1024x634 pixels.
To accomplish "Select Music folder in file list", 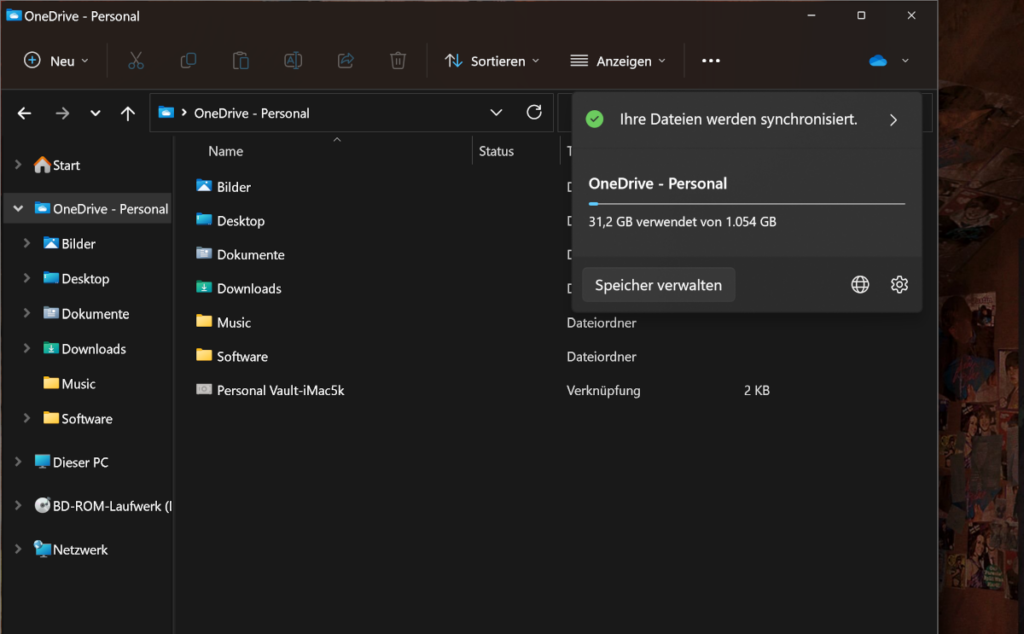I will click(234, 322).
